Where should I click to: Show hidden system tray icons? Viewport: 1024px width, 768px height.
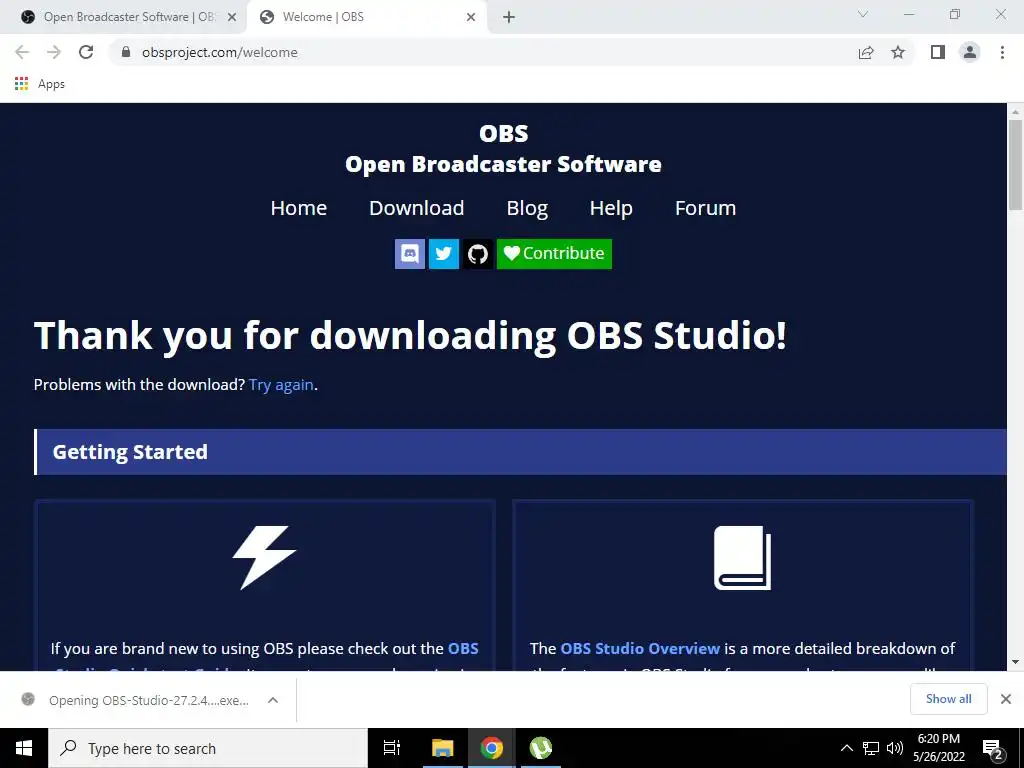click(846, 748)
